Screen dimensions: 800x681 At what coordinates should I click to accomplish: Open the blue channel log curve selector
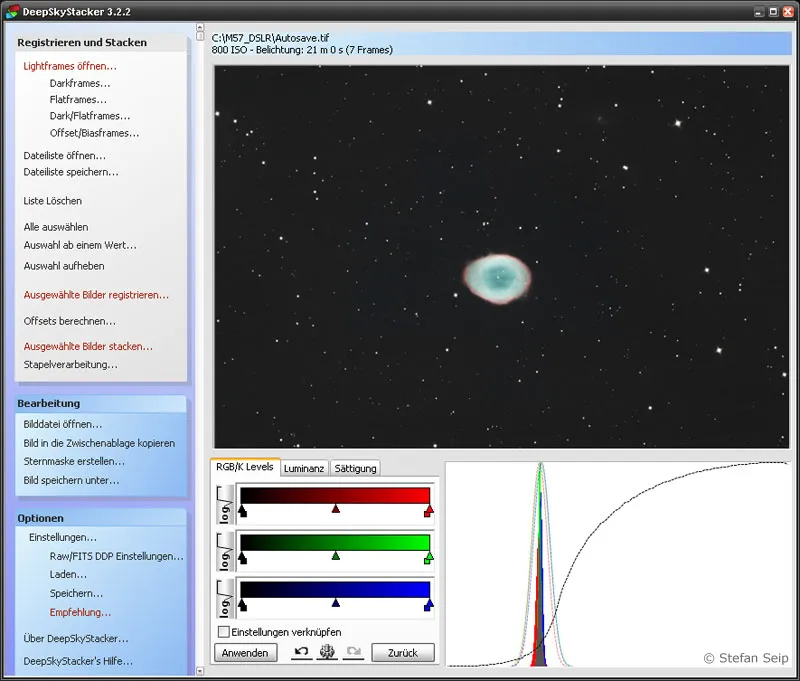click(225, 599)
